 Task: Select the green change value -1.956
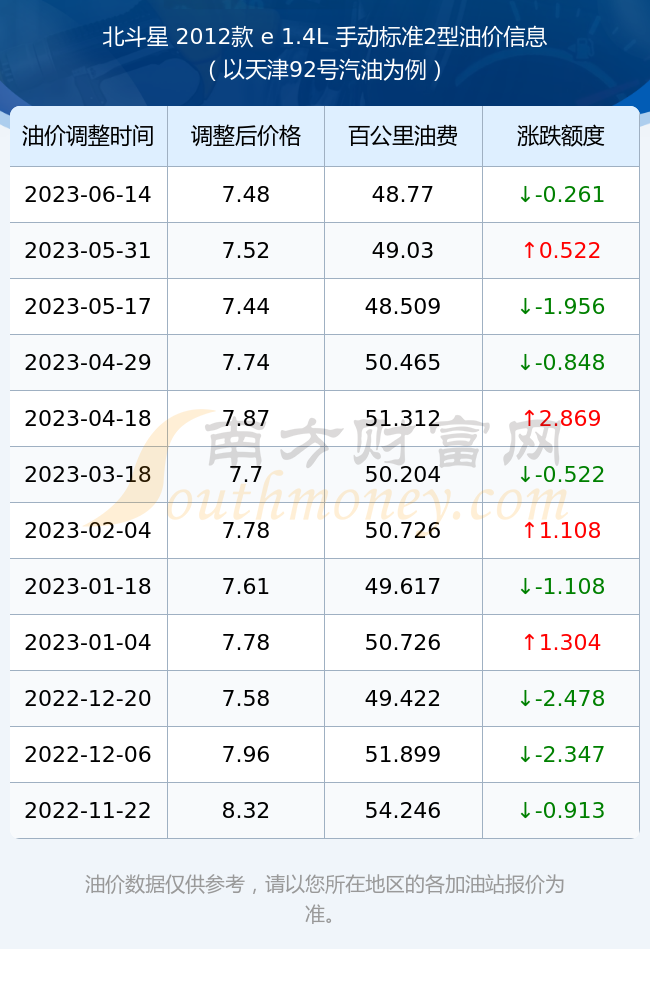[561, 306]
